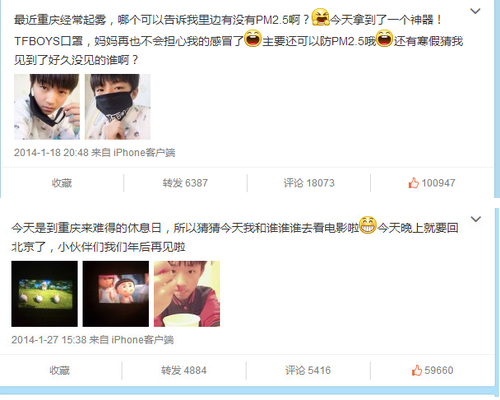Repost via 转发 6387
This screenshot has width=500, height=400.
185,183
